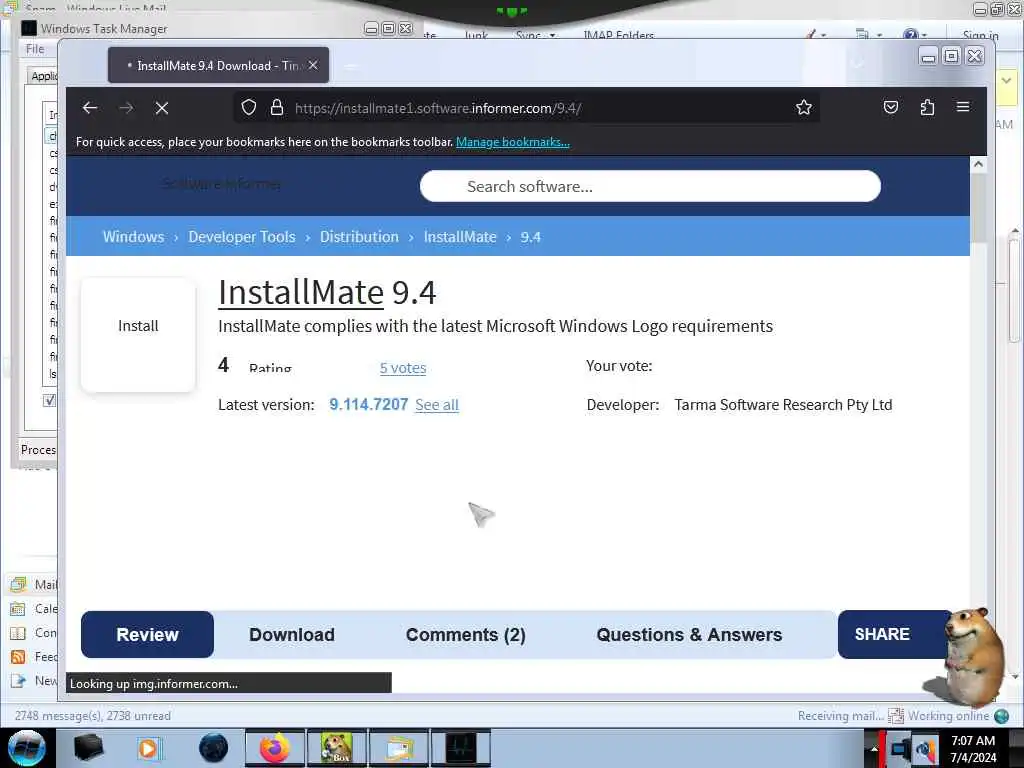
Task: Open the InstallMate breadcrumb link
Action: tap(460, 237)
